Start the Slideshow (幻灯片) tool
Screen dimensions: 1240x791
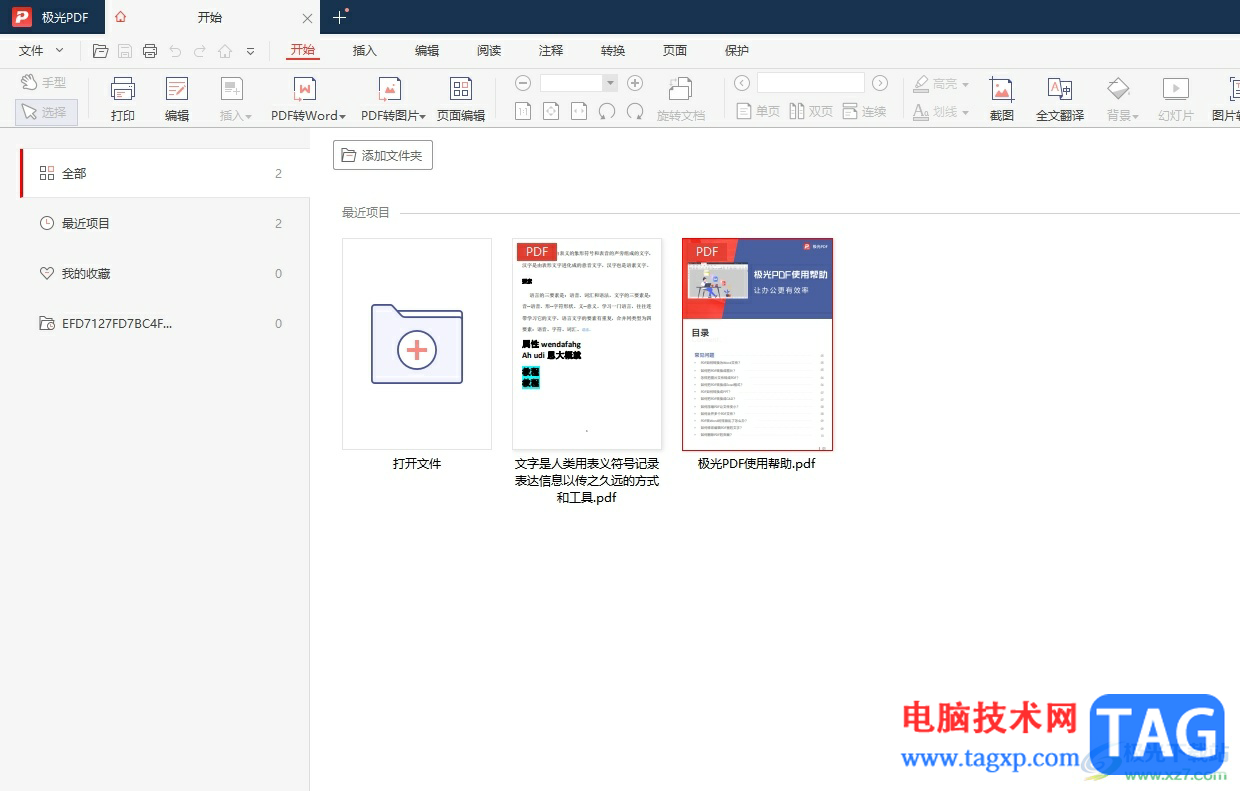pos(1176,99)
